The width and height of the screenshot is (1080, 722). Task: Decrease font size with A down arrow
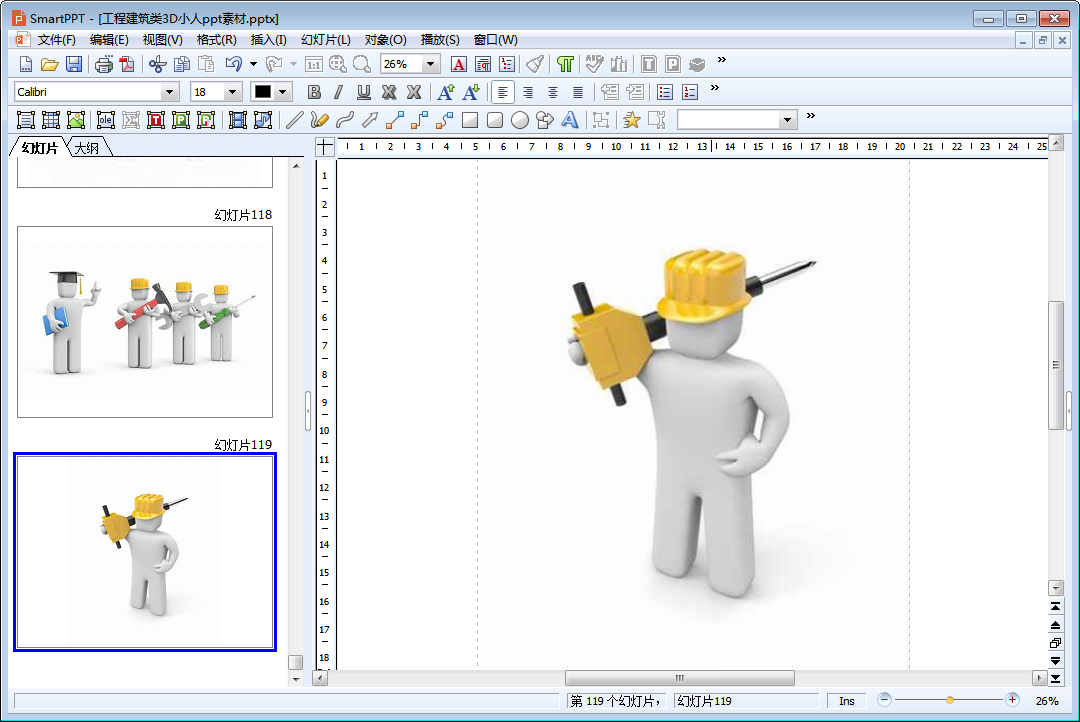click(471, 92)
